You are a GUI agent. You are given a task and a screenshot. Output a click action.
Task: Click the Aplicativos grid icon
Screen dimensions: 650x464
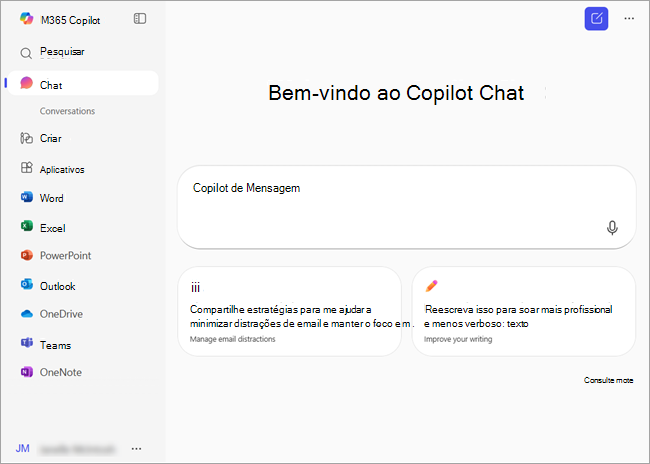tap(27, 168)
